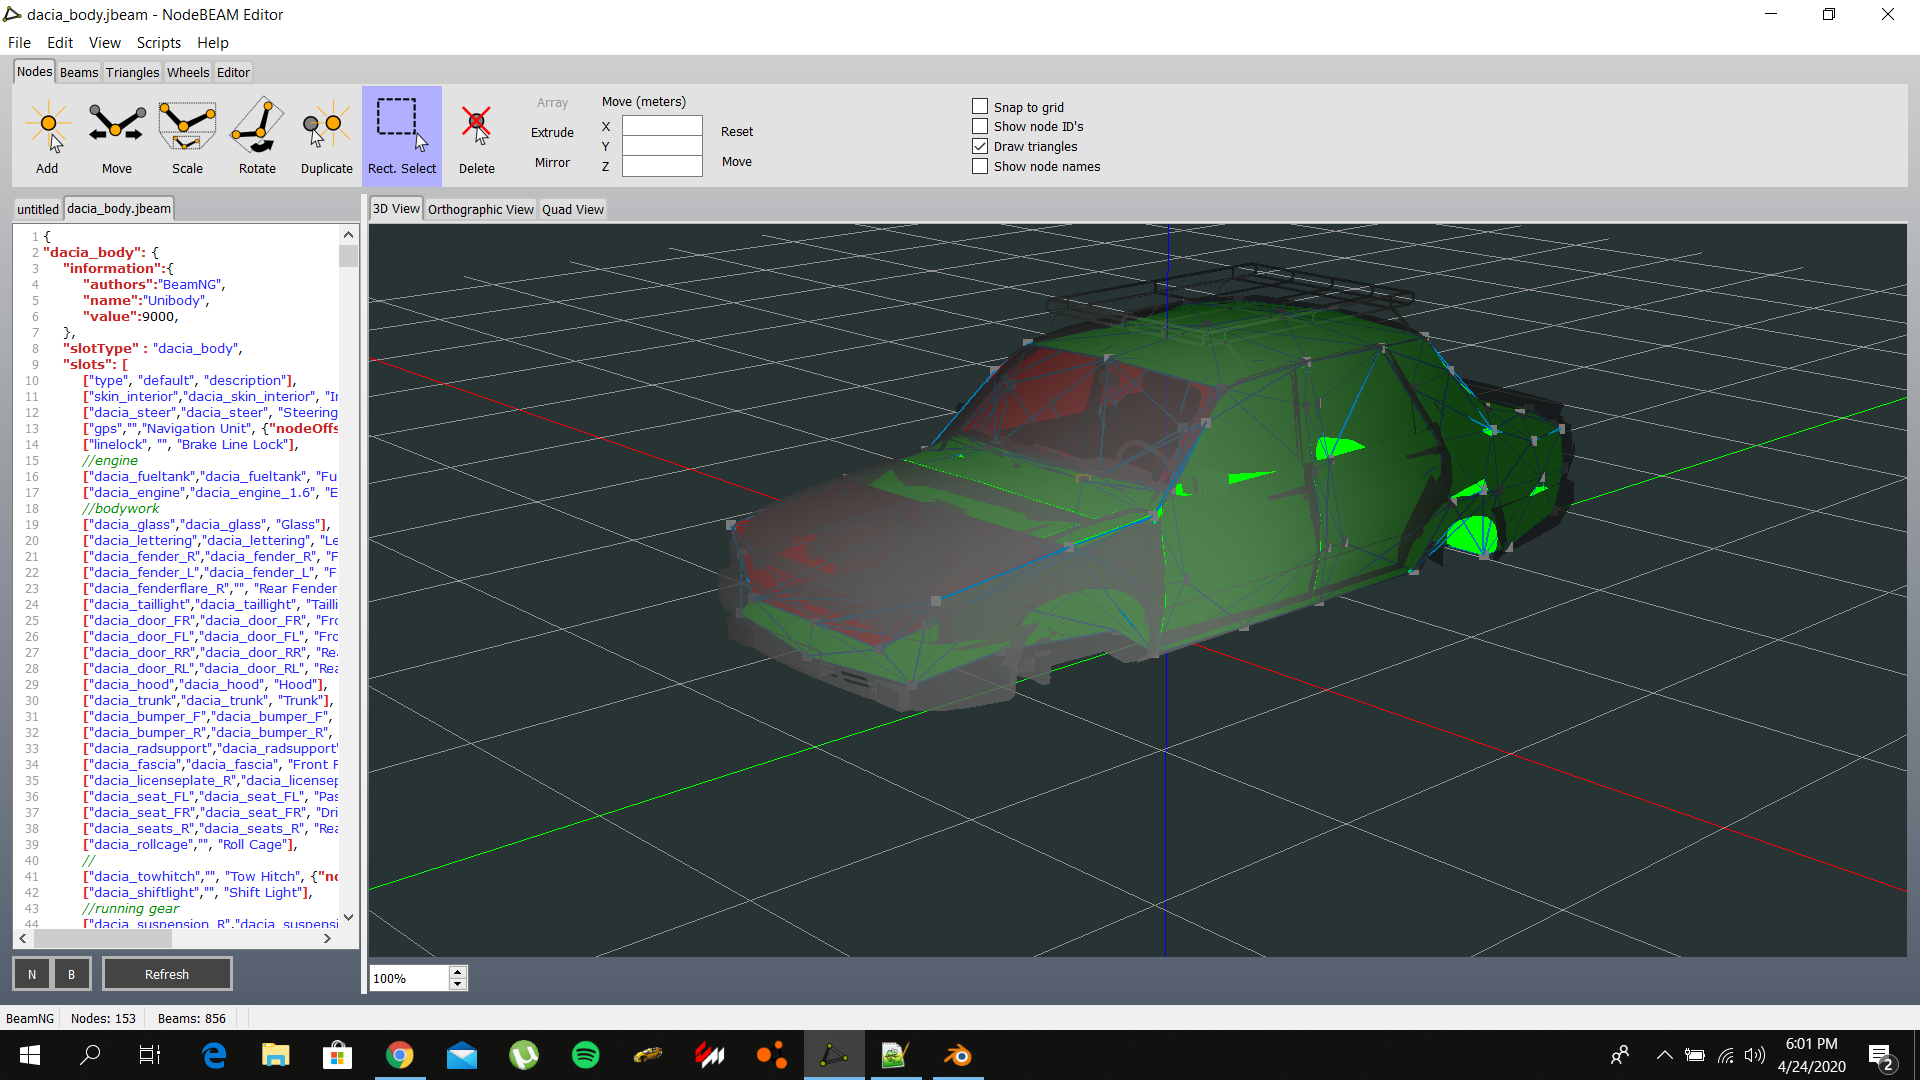
Task: Open taskbar search
Action: pos(90,1055)
